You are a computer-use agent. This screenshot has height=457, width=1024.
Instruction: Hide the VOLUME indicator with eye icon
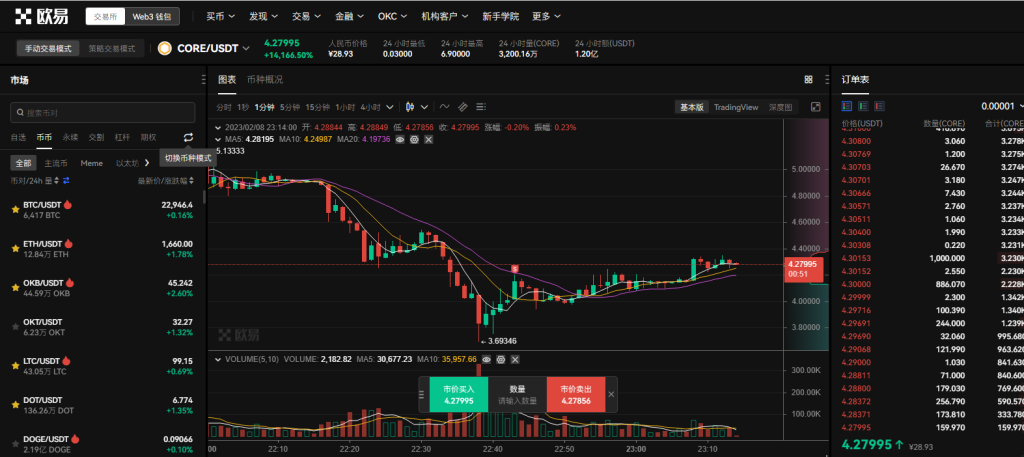pos(487,359)
